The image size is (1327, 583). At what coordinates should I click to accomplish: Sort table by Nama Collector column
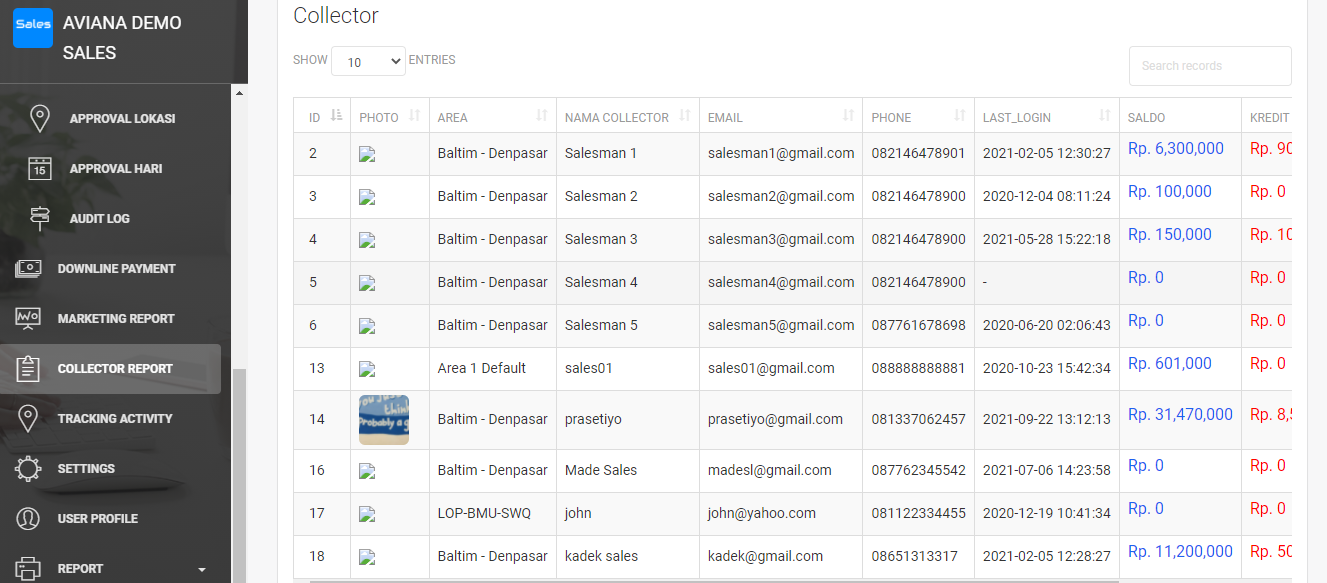coord(685,116)
